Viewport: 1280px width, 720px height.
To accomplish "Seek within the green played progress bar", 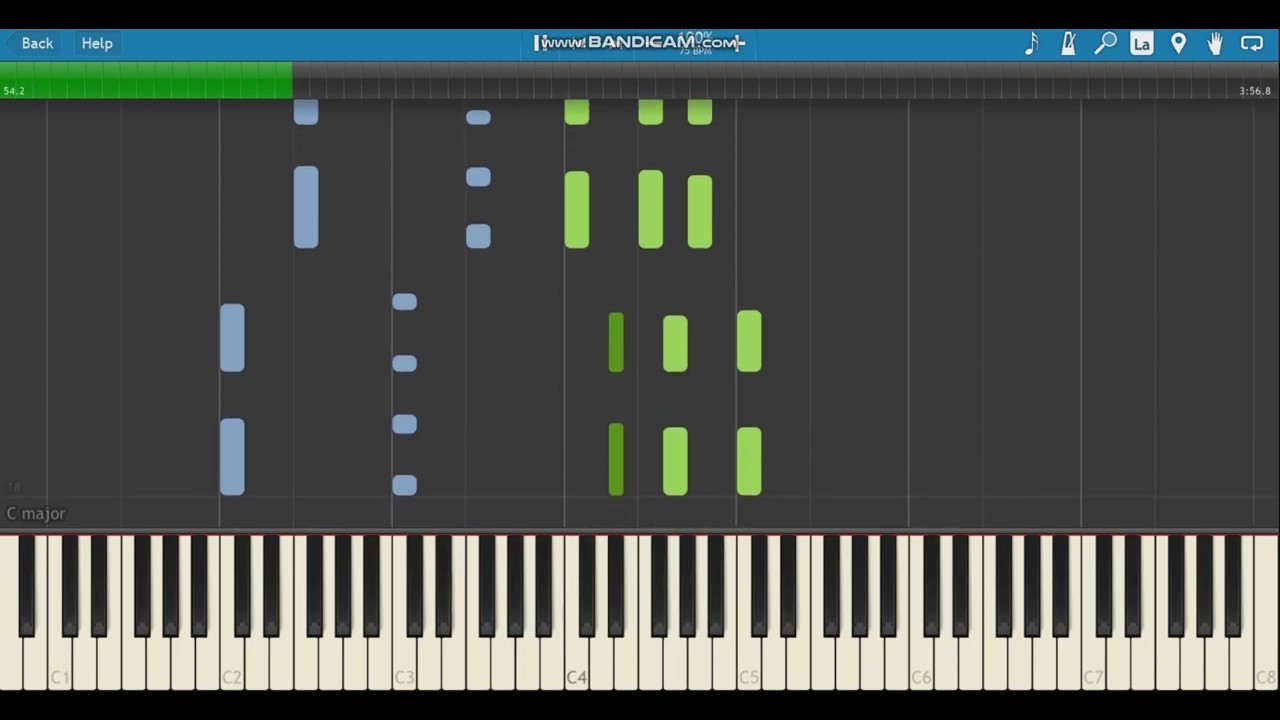I will click(x=146, y=80).
